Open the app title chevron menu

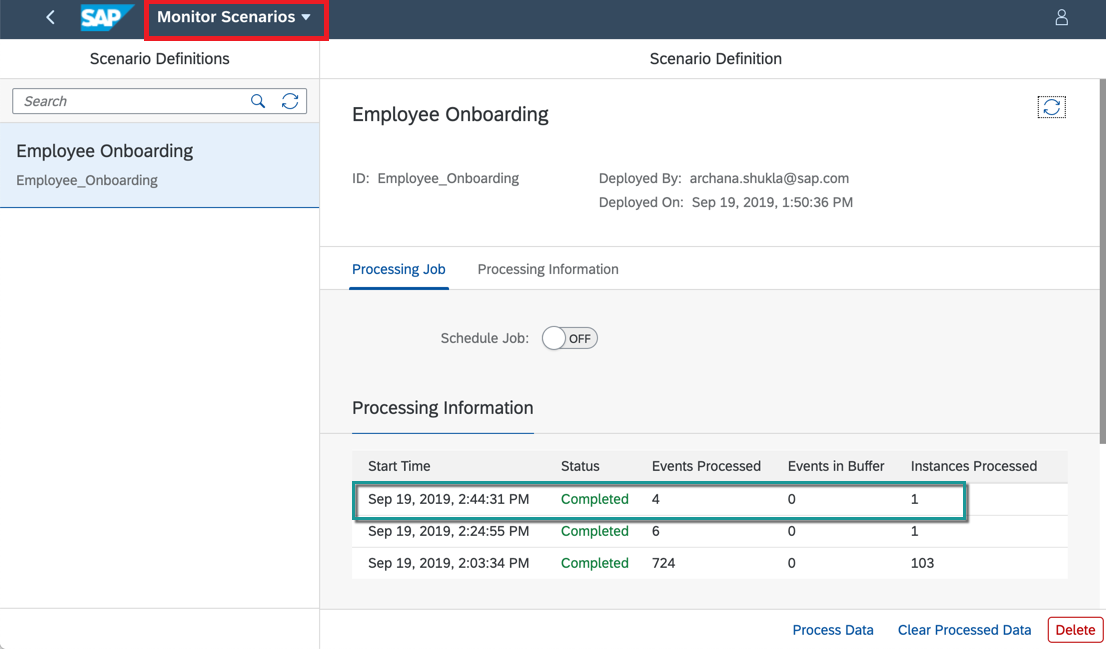(306, 17)
